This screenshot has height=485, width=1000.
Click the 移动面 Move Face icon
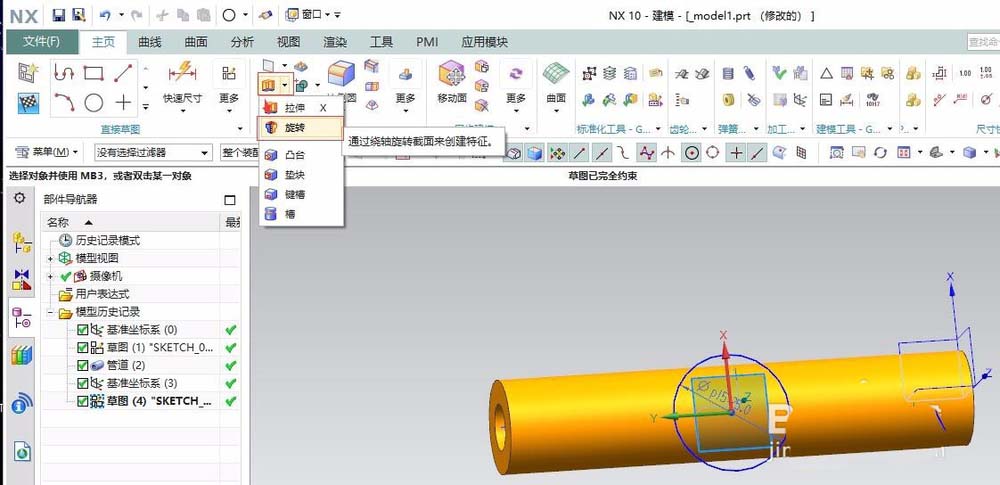tap(452, 74)
